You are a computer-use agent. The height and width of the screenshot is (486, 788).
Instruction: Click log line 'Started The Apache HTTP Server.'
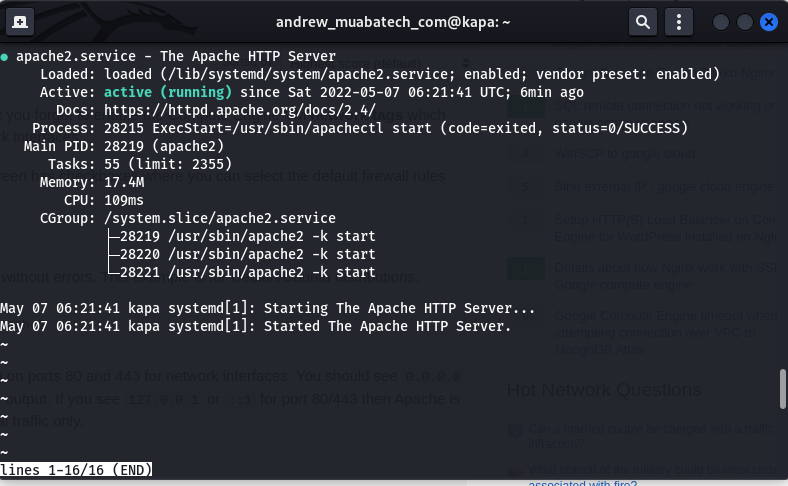387,327
